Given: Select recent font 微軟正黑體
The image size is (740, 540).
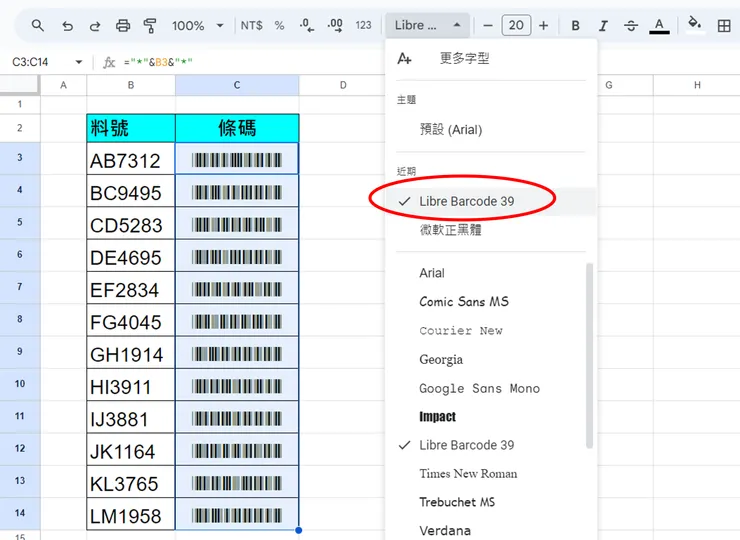Looking at the screenshot, I should (491, 230).
